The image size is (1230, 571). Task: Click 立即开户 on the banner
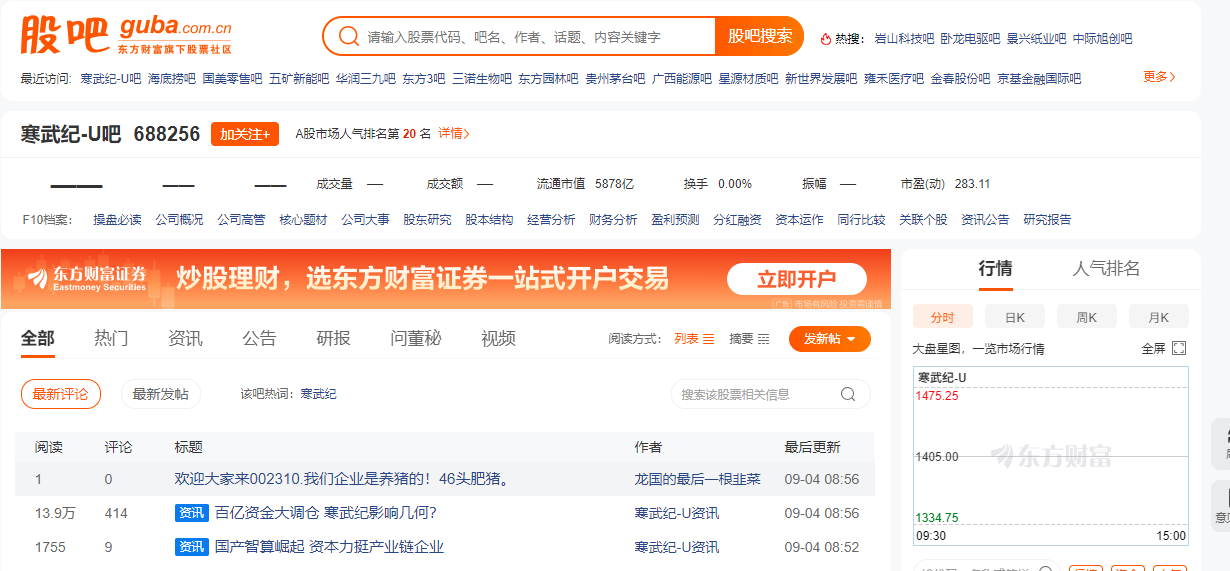[796, 279]
